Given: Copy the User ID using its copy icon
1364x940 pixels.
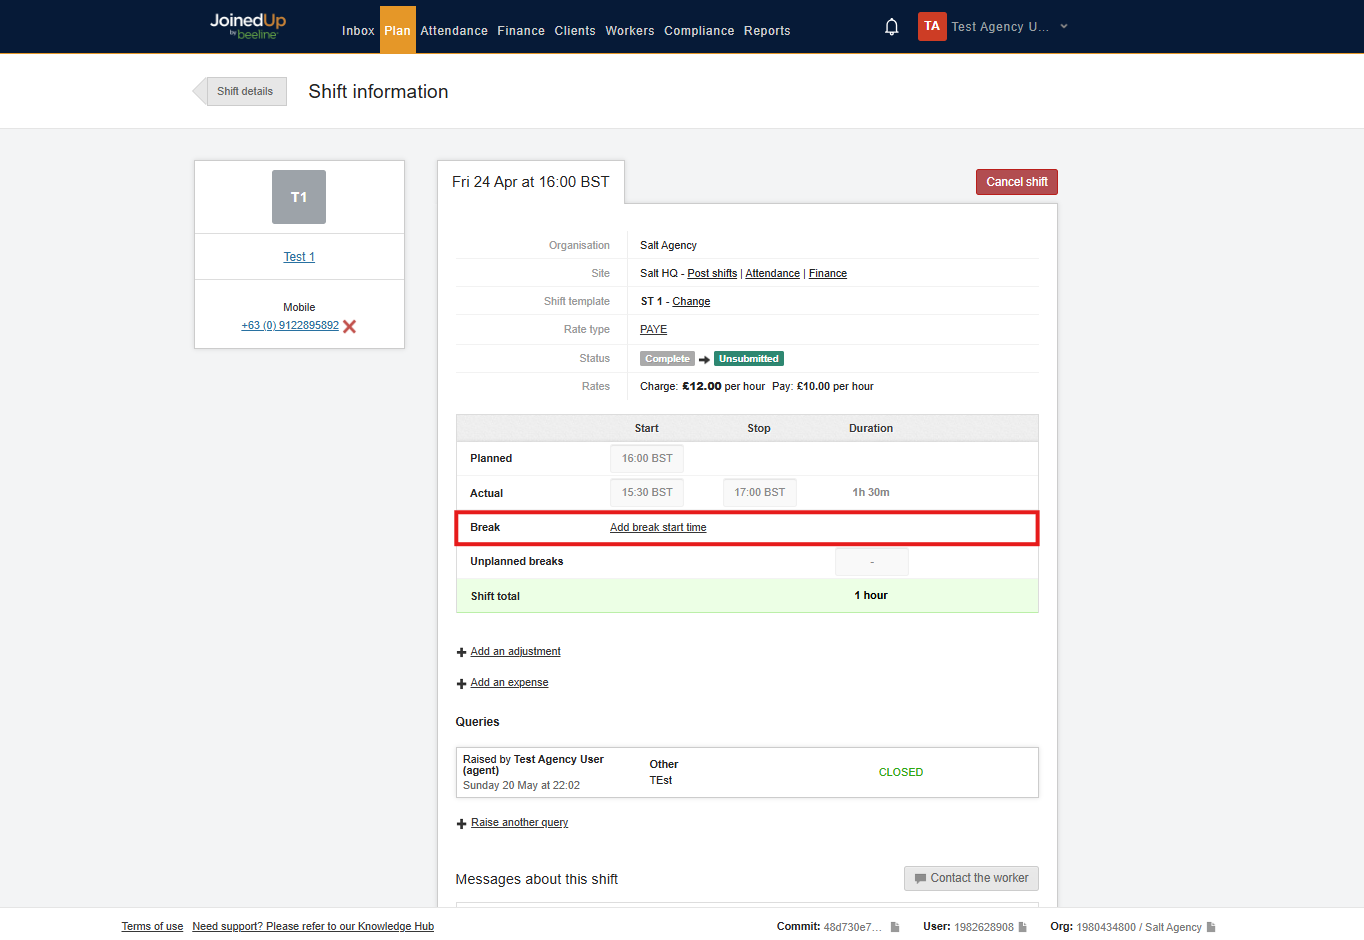Looking at the screenshot, I should coord(1022,927).
